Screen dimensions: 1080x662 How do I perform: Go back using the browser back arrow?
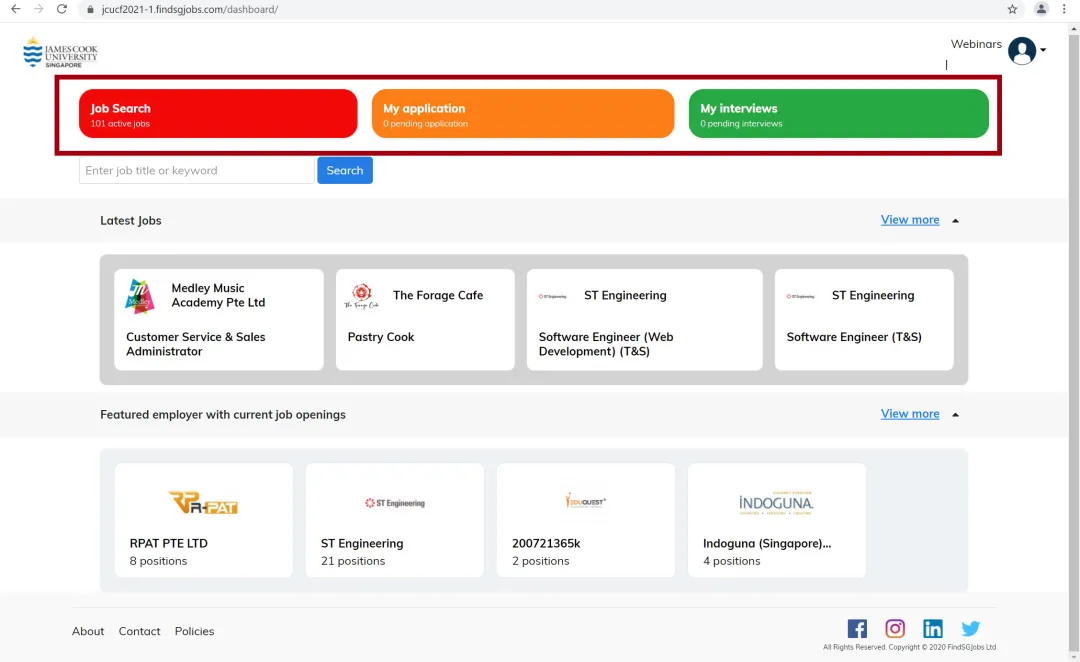[x=15, y=9]
